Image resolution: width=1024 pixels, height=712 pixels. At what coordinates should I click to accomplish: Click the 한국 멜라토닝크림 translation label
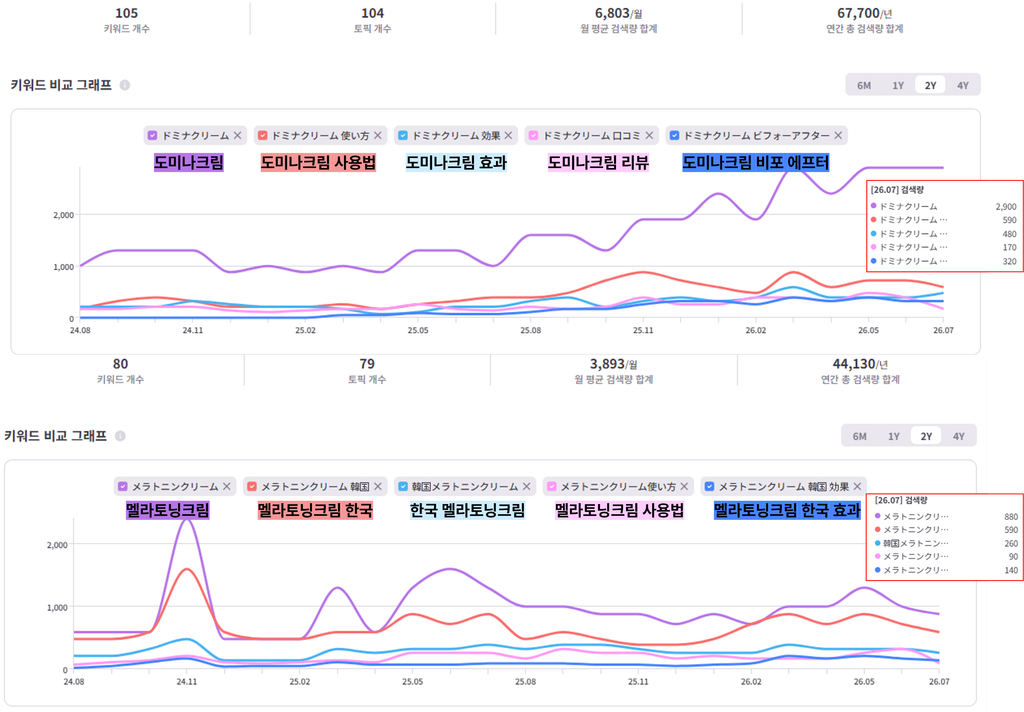tap(467, 510)
